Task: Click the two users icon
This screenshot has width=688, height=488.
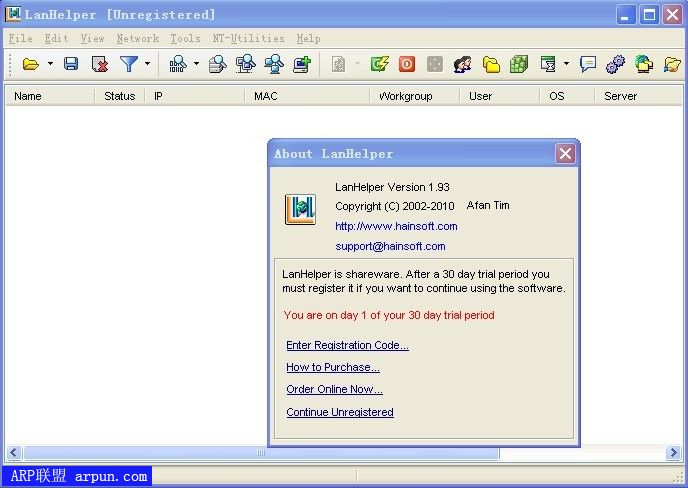Action: [x=462, y=64]
